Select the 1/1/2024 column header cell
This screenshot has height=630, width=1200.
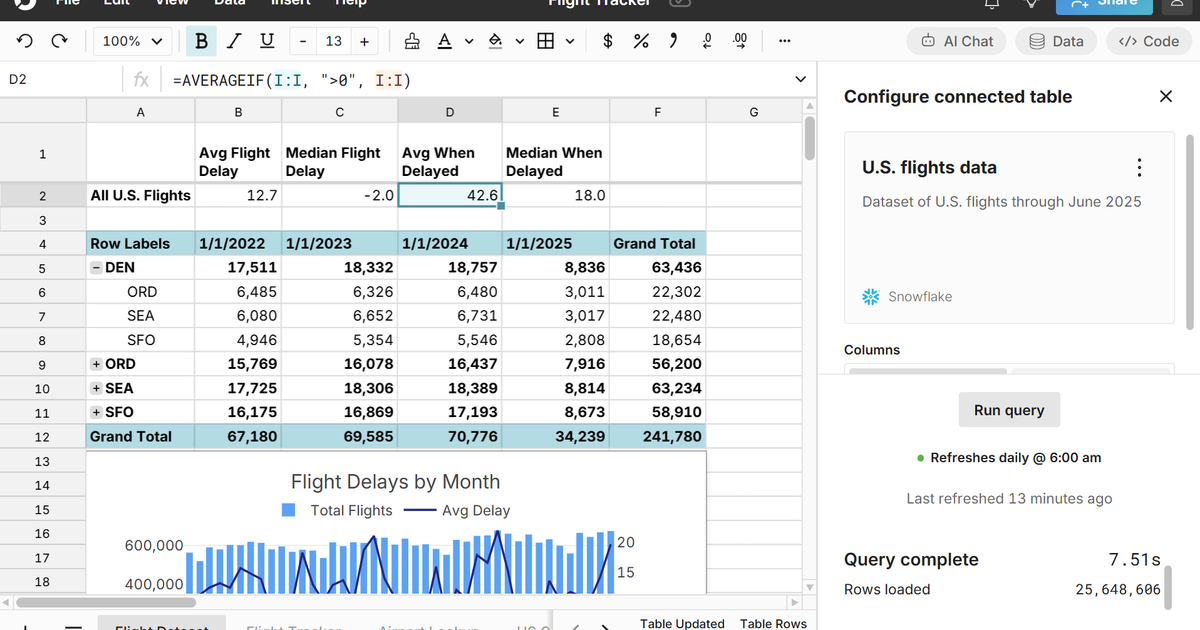450,243
